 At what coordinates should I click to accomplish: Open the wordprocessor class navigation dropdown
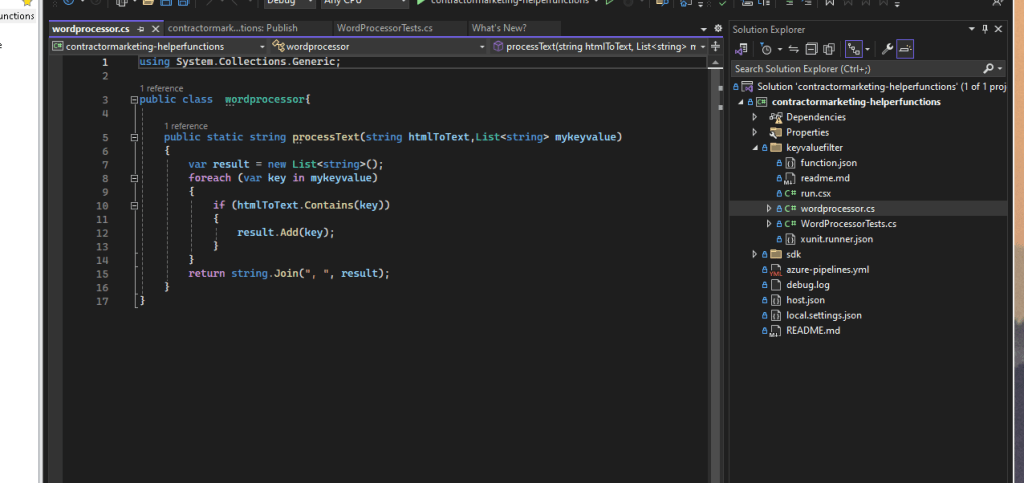[378, 46]
